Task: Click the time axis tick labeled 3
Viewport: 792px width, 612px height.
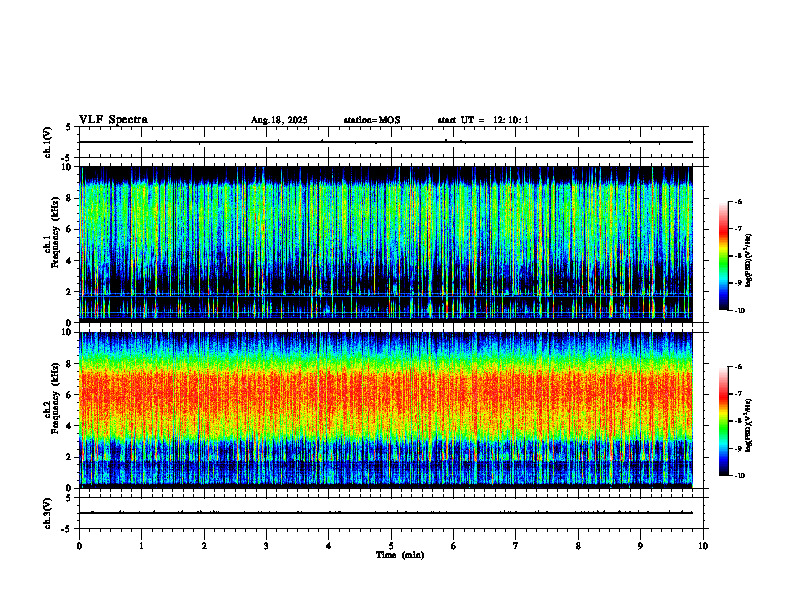Action: pyautogui.click(x=266, y=546)
